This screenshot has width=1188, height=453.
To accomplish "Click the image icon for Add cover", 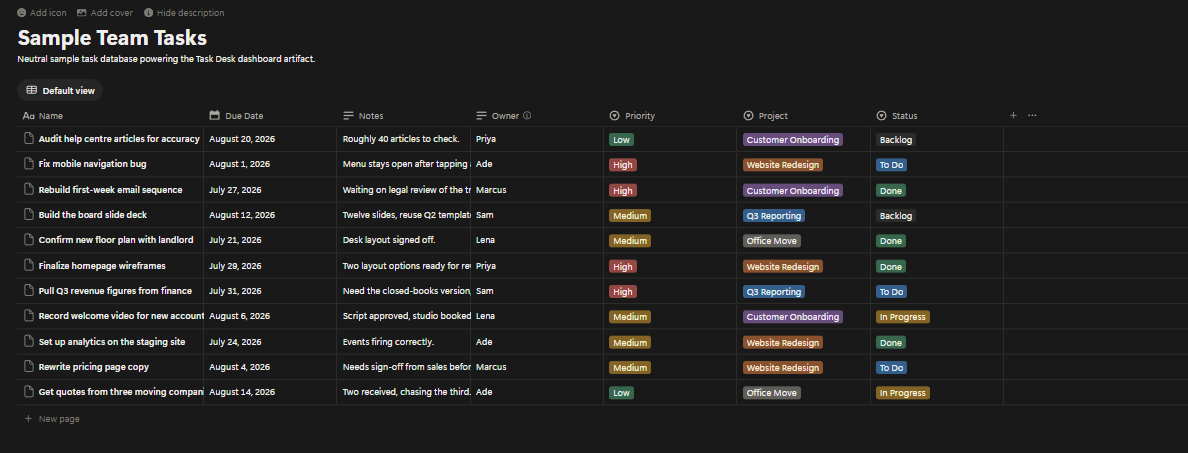I will tap(82, 13).
